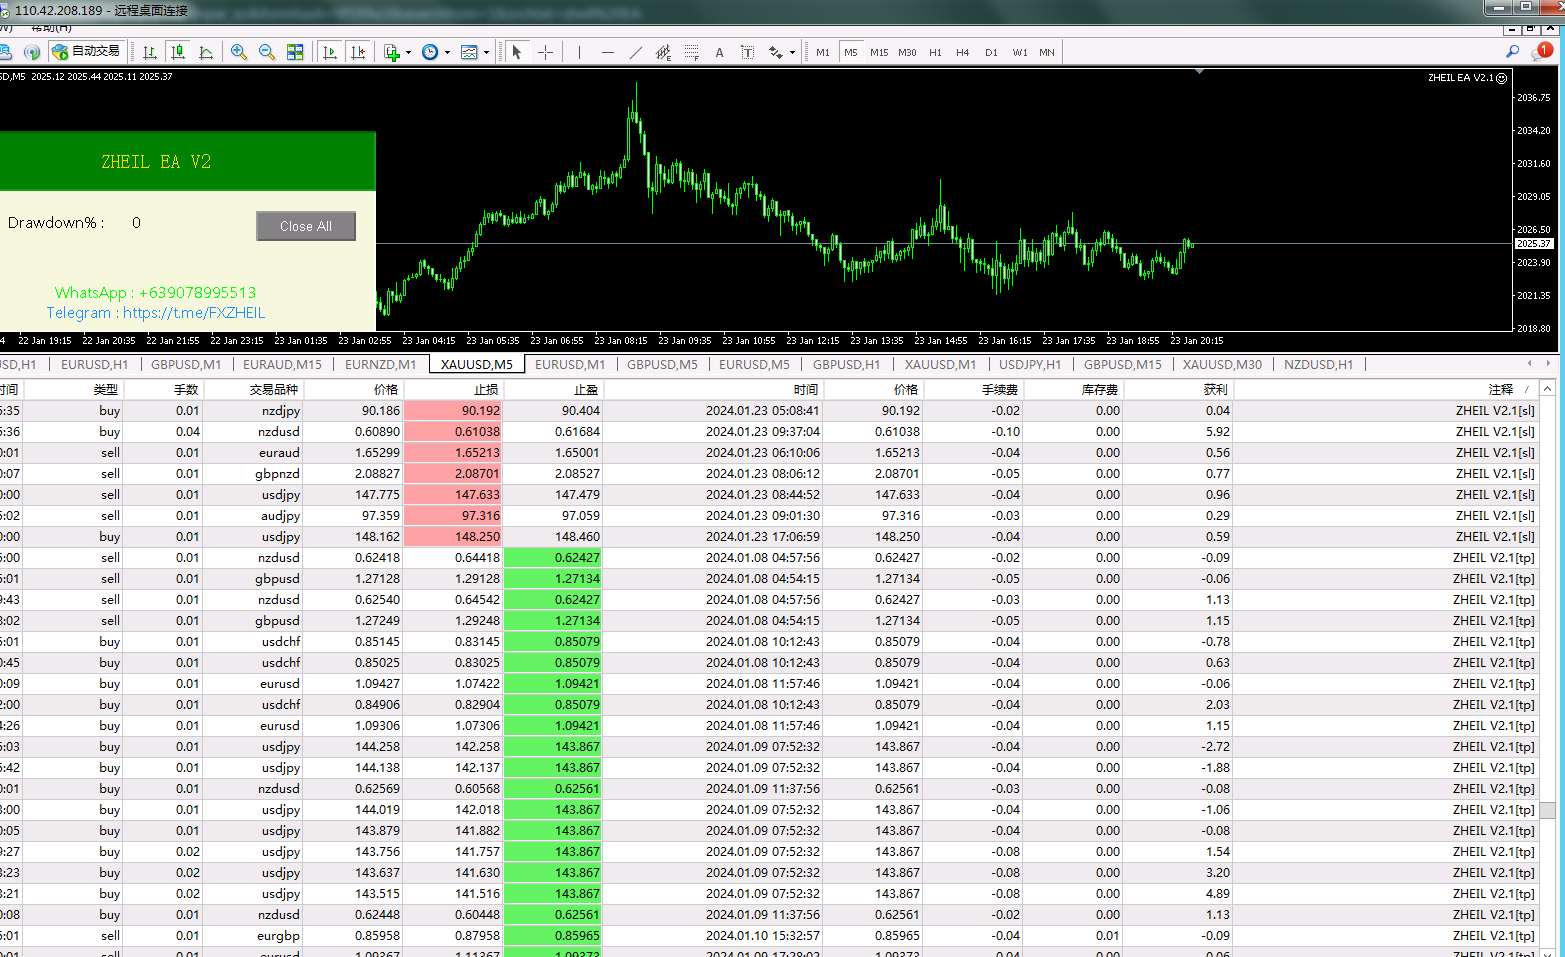The width and height of the screenshot is (1565, 957).
Task: Enable the chart Auto Scroll toggle
Action: pos(330,52)
